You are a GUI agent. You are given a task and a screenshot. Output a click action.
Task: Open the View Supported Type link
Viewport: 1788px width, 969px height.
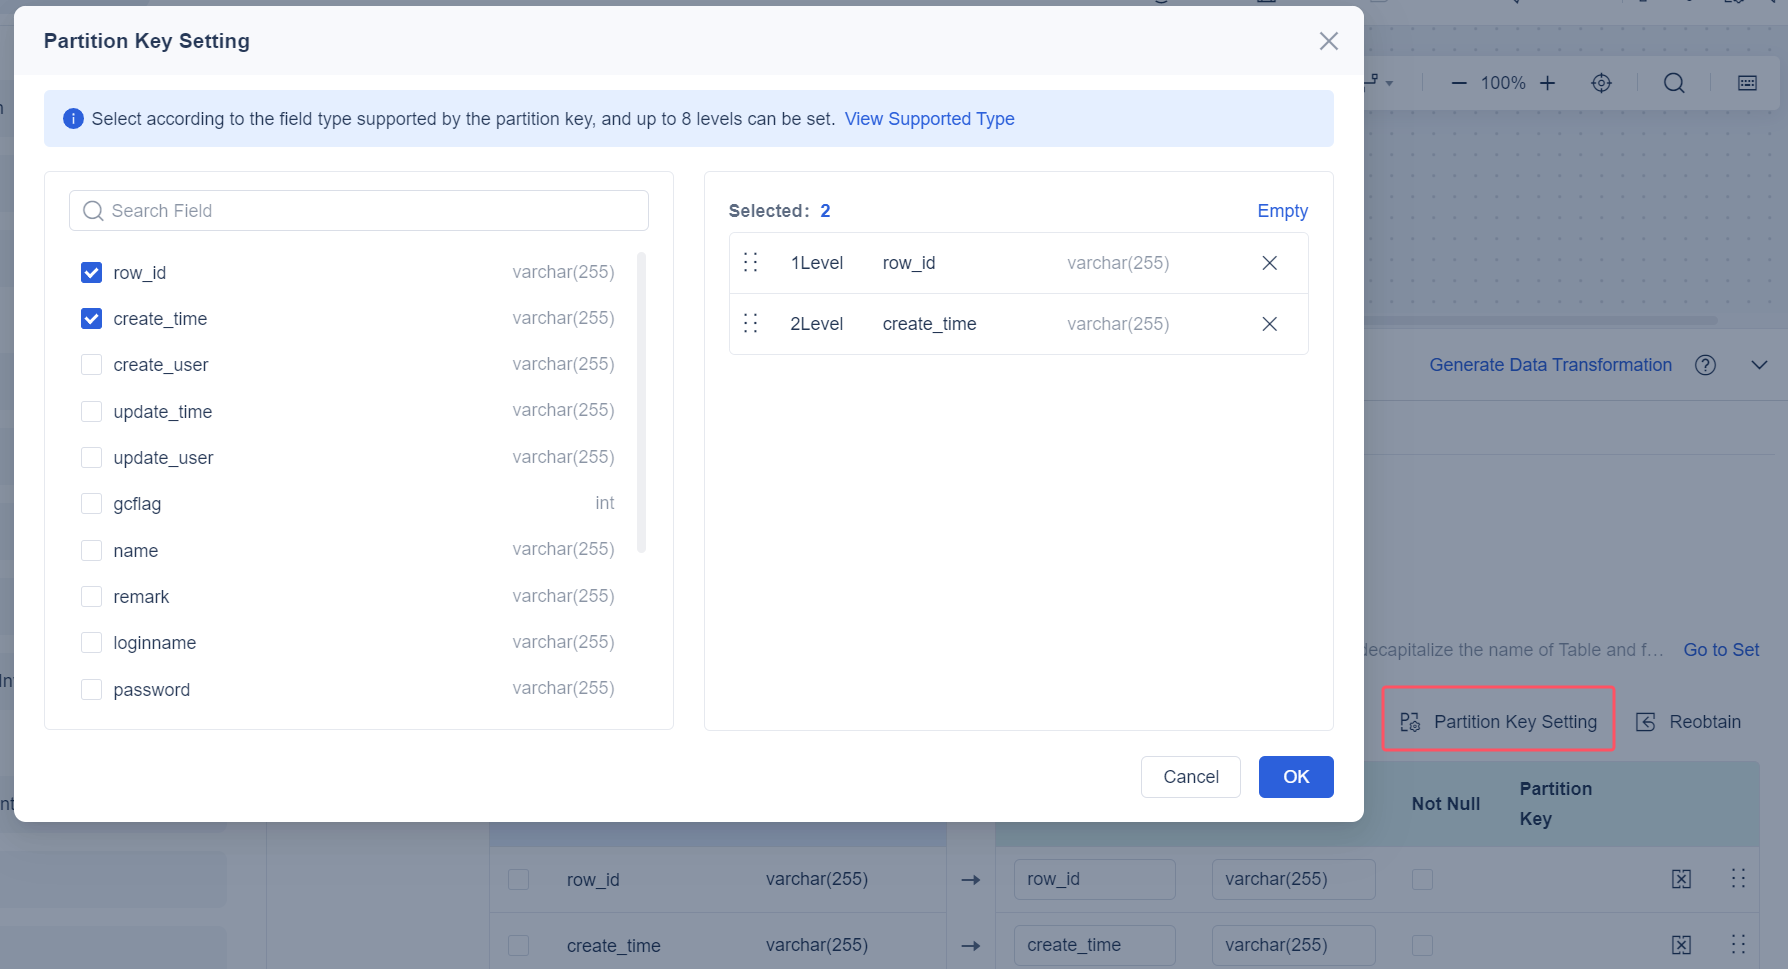[x=929, y=118]
